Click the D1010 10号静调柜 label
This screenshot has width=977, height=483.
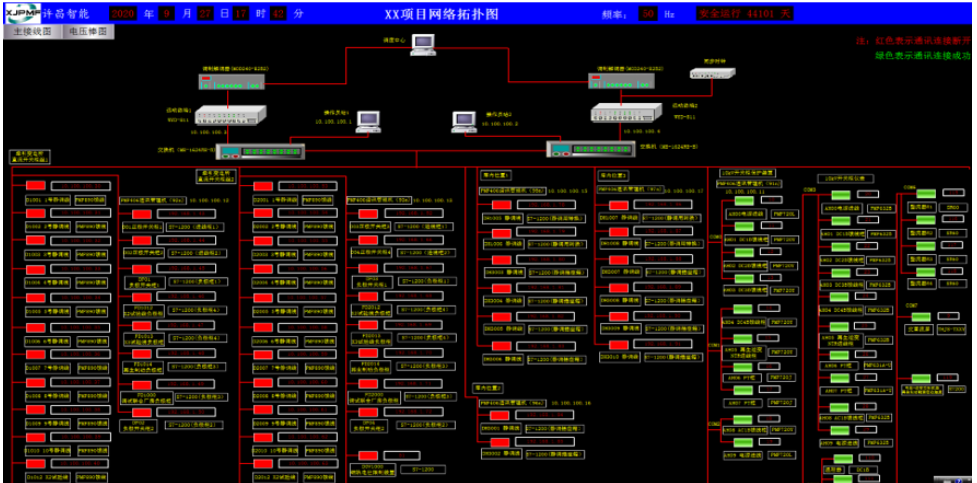point(48,450)
